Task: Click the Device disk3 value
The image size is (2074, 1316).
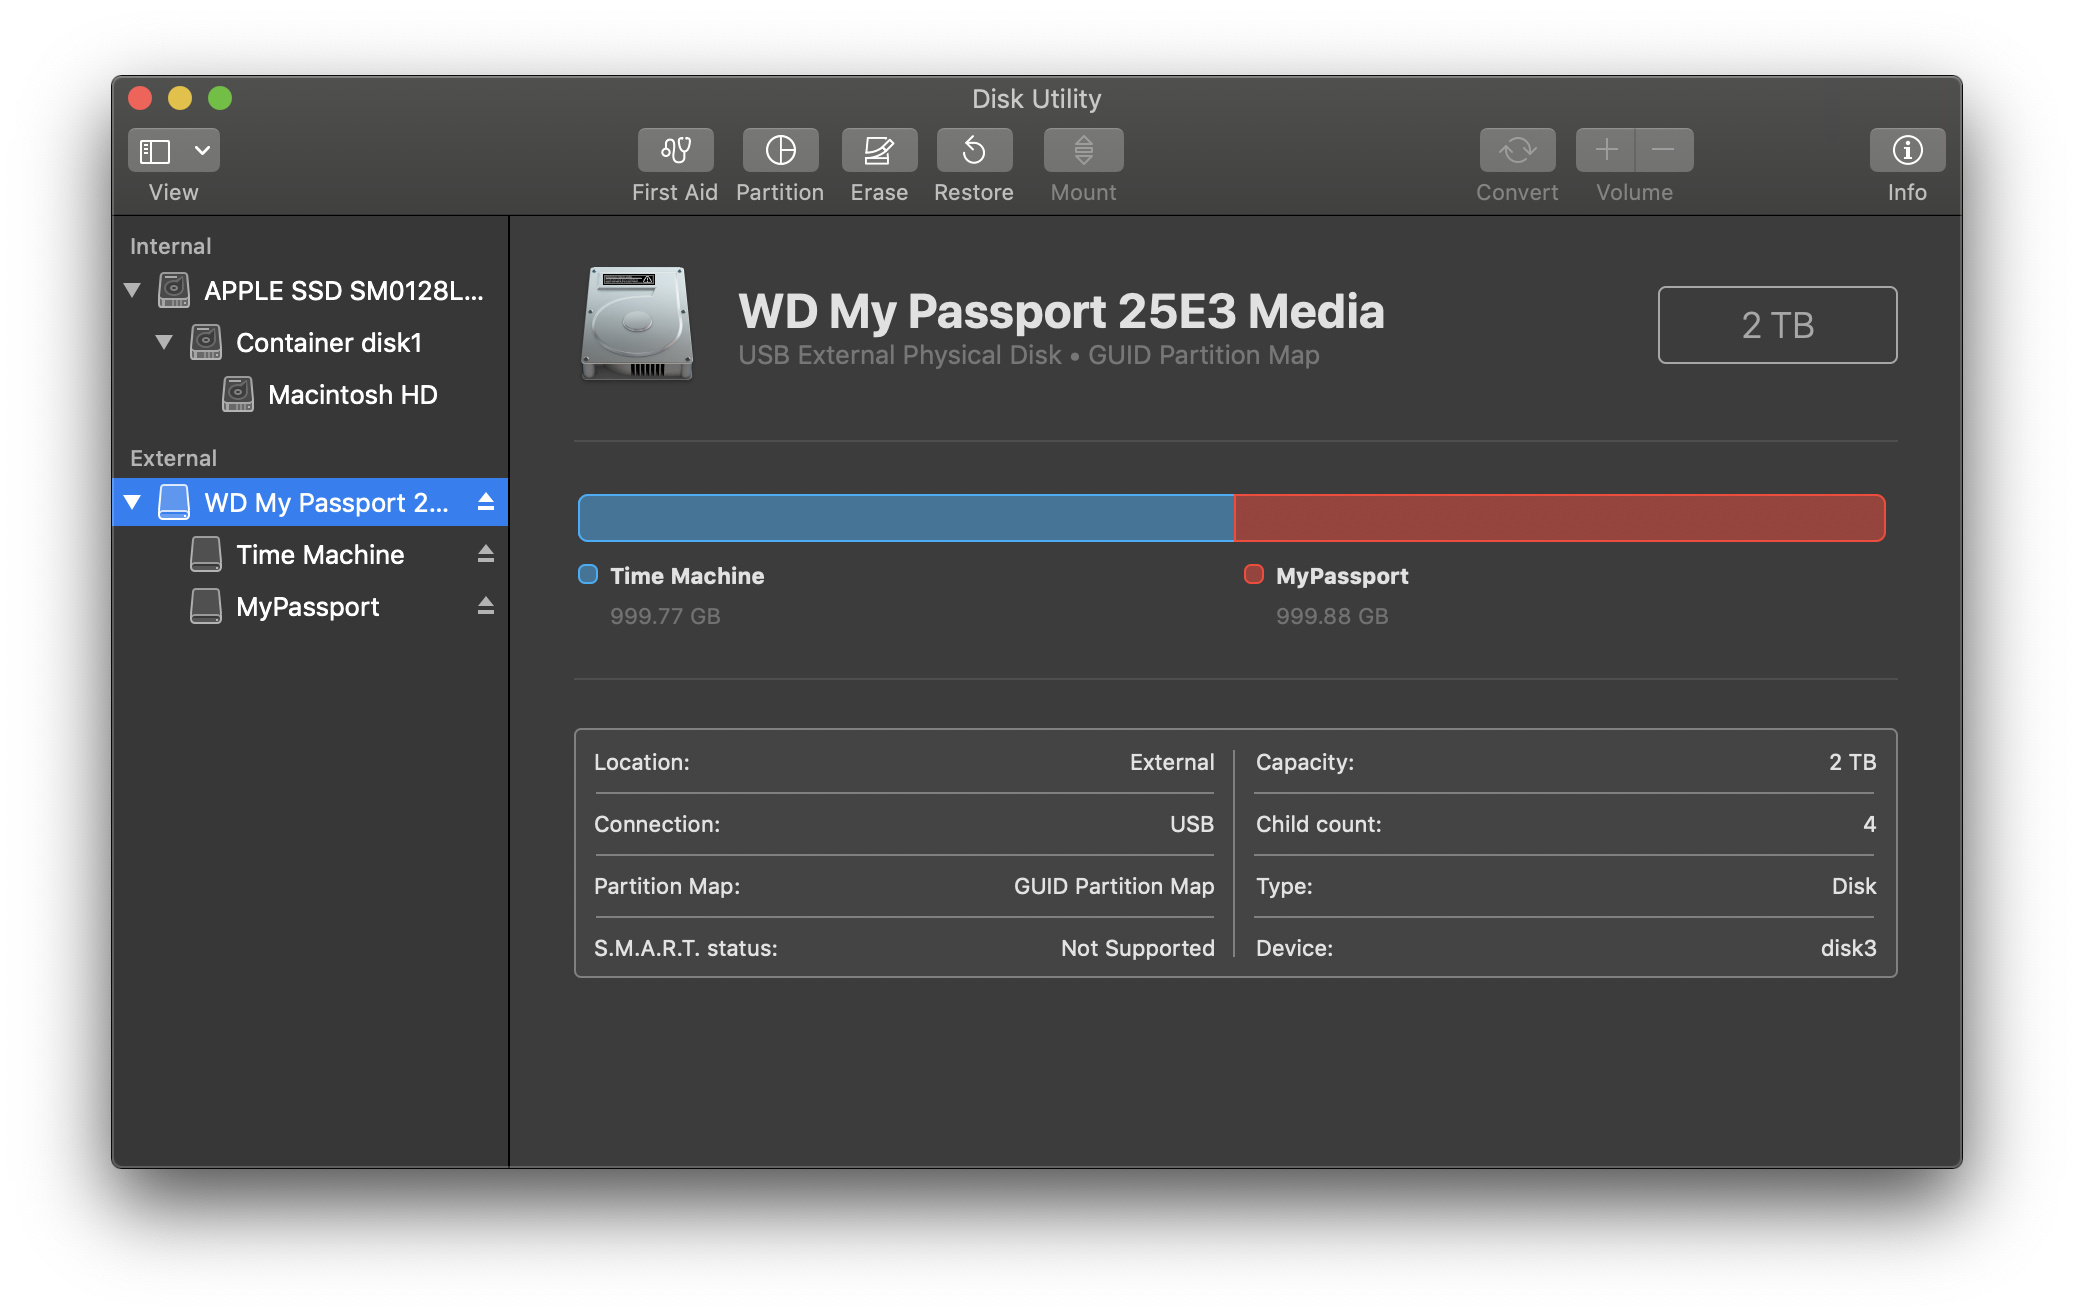Action: pos(1848,948)
